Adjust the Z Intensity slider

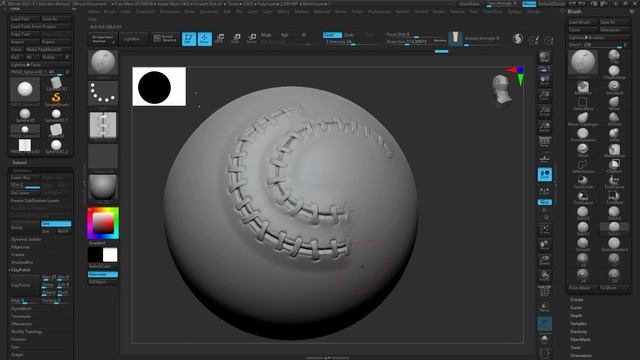tap(349, 42)
